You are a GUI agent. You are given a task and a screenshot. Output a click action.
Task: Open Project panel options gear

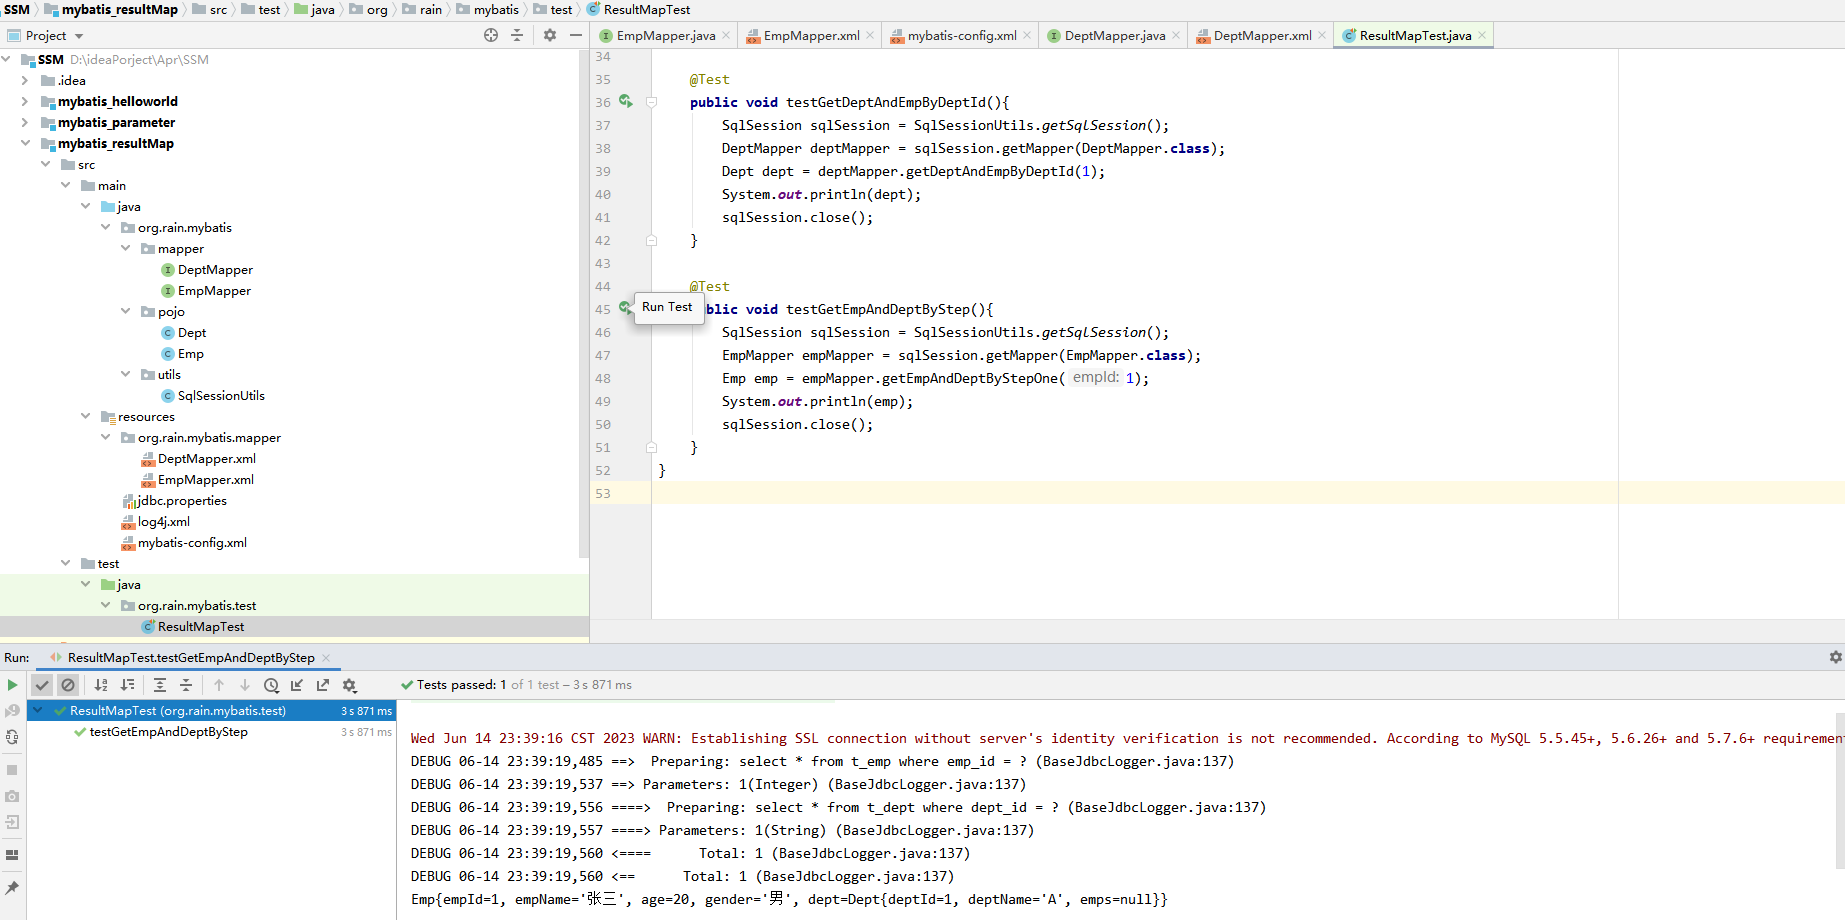(x=550, y=35)
